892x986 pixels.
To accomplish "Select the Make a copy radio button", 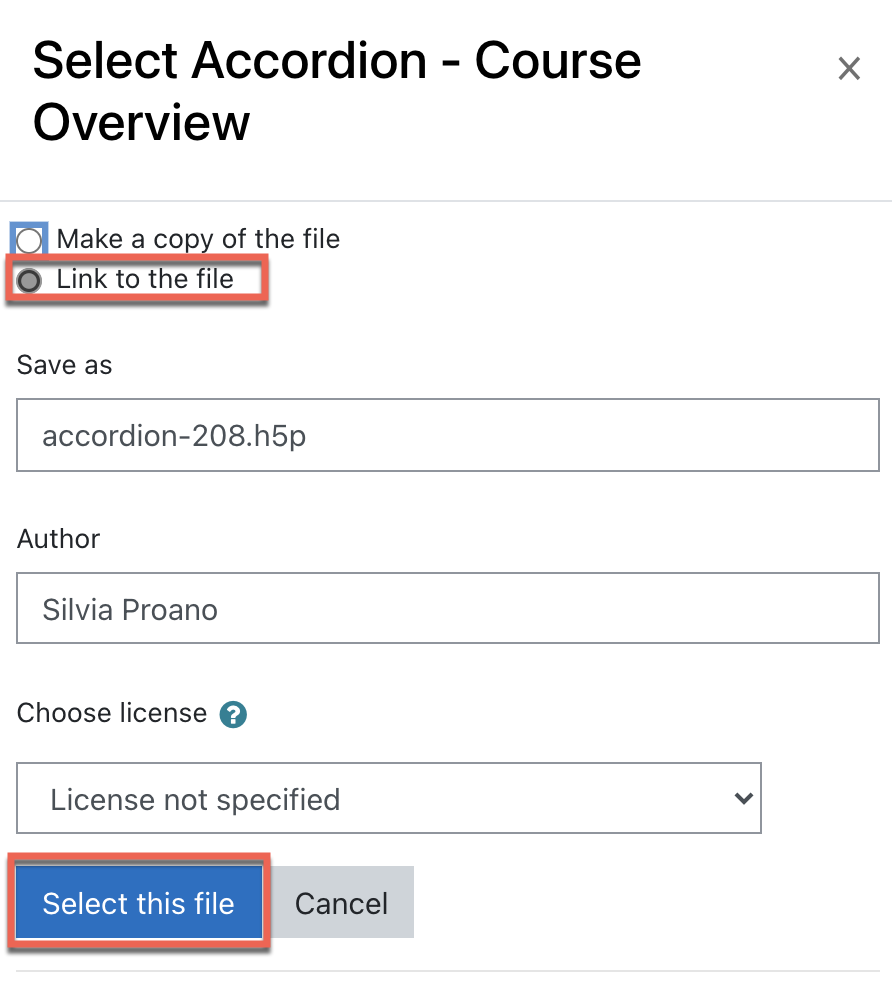I will coord(30,240).
